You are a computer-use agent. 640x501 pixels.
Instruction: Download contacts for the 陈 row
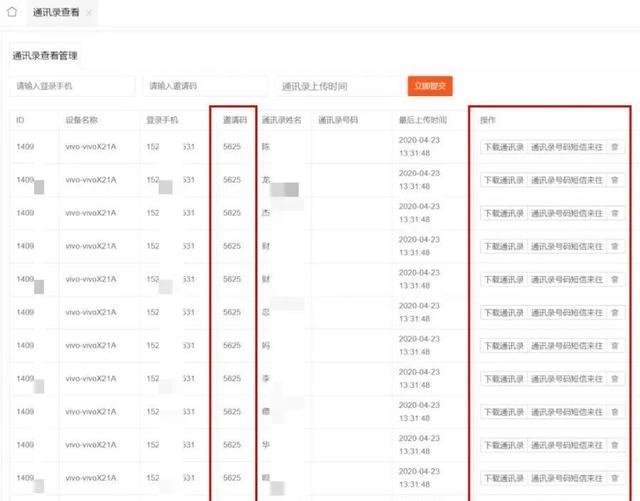(x=504, y=147)
